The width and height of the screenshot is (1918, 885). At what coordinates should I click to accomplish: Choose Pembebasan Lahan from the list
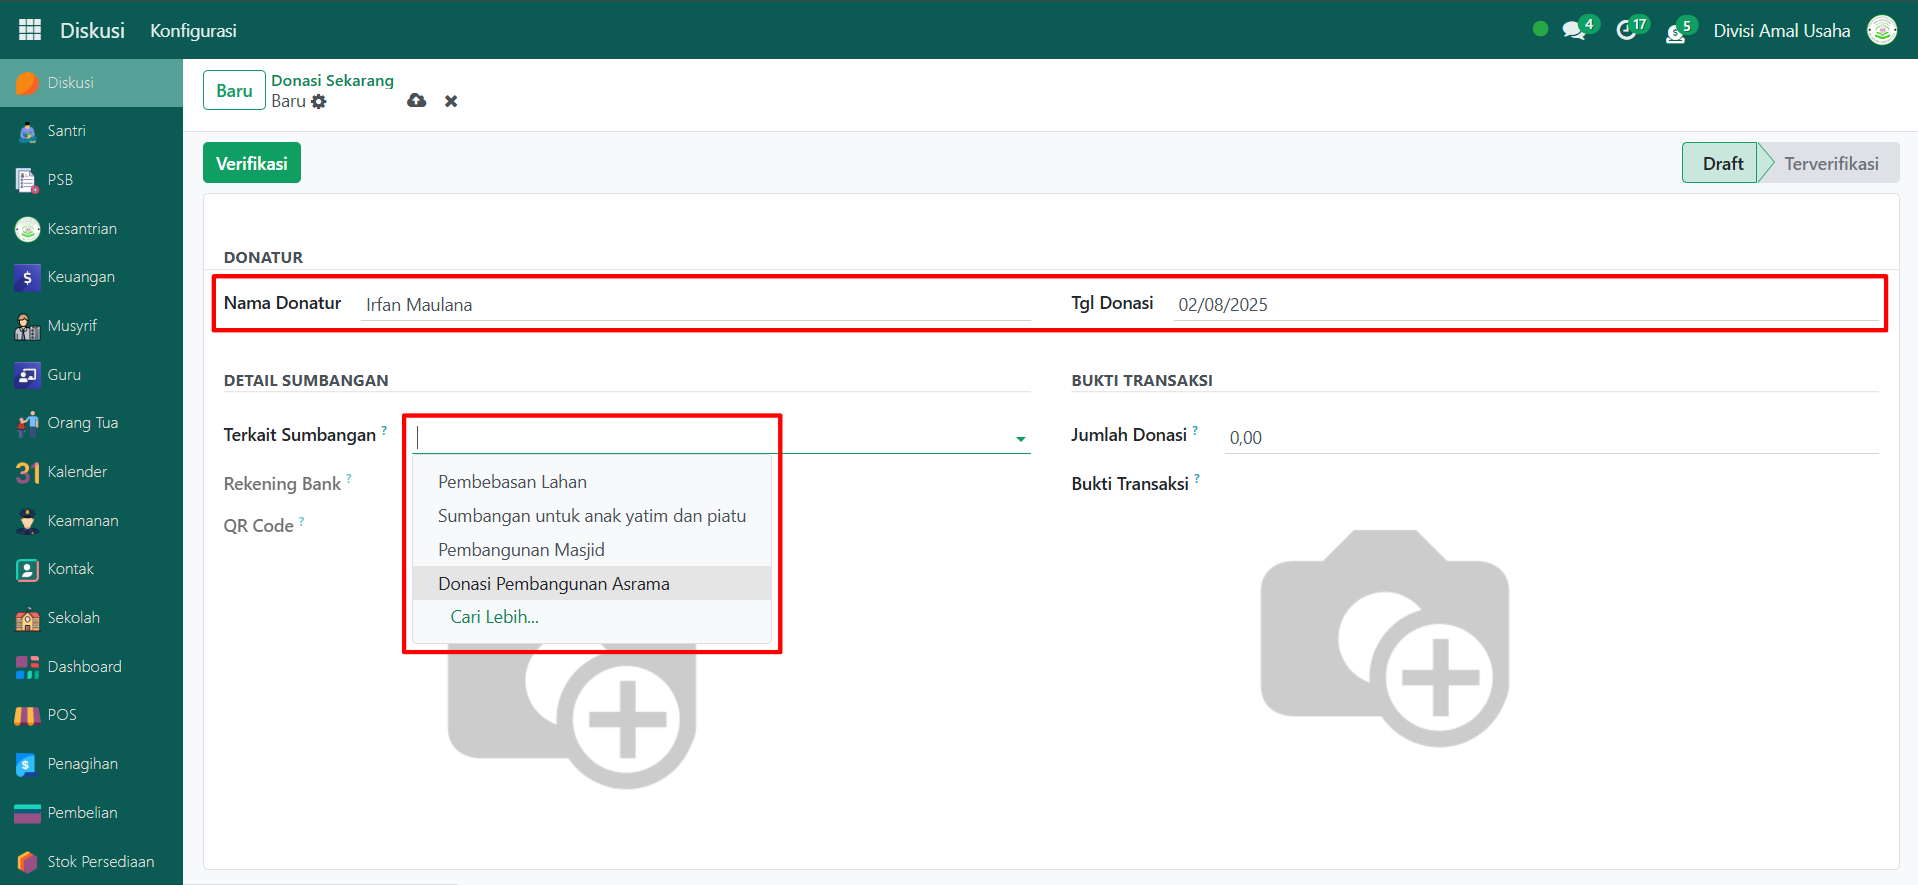point(512,482)
